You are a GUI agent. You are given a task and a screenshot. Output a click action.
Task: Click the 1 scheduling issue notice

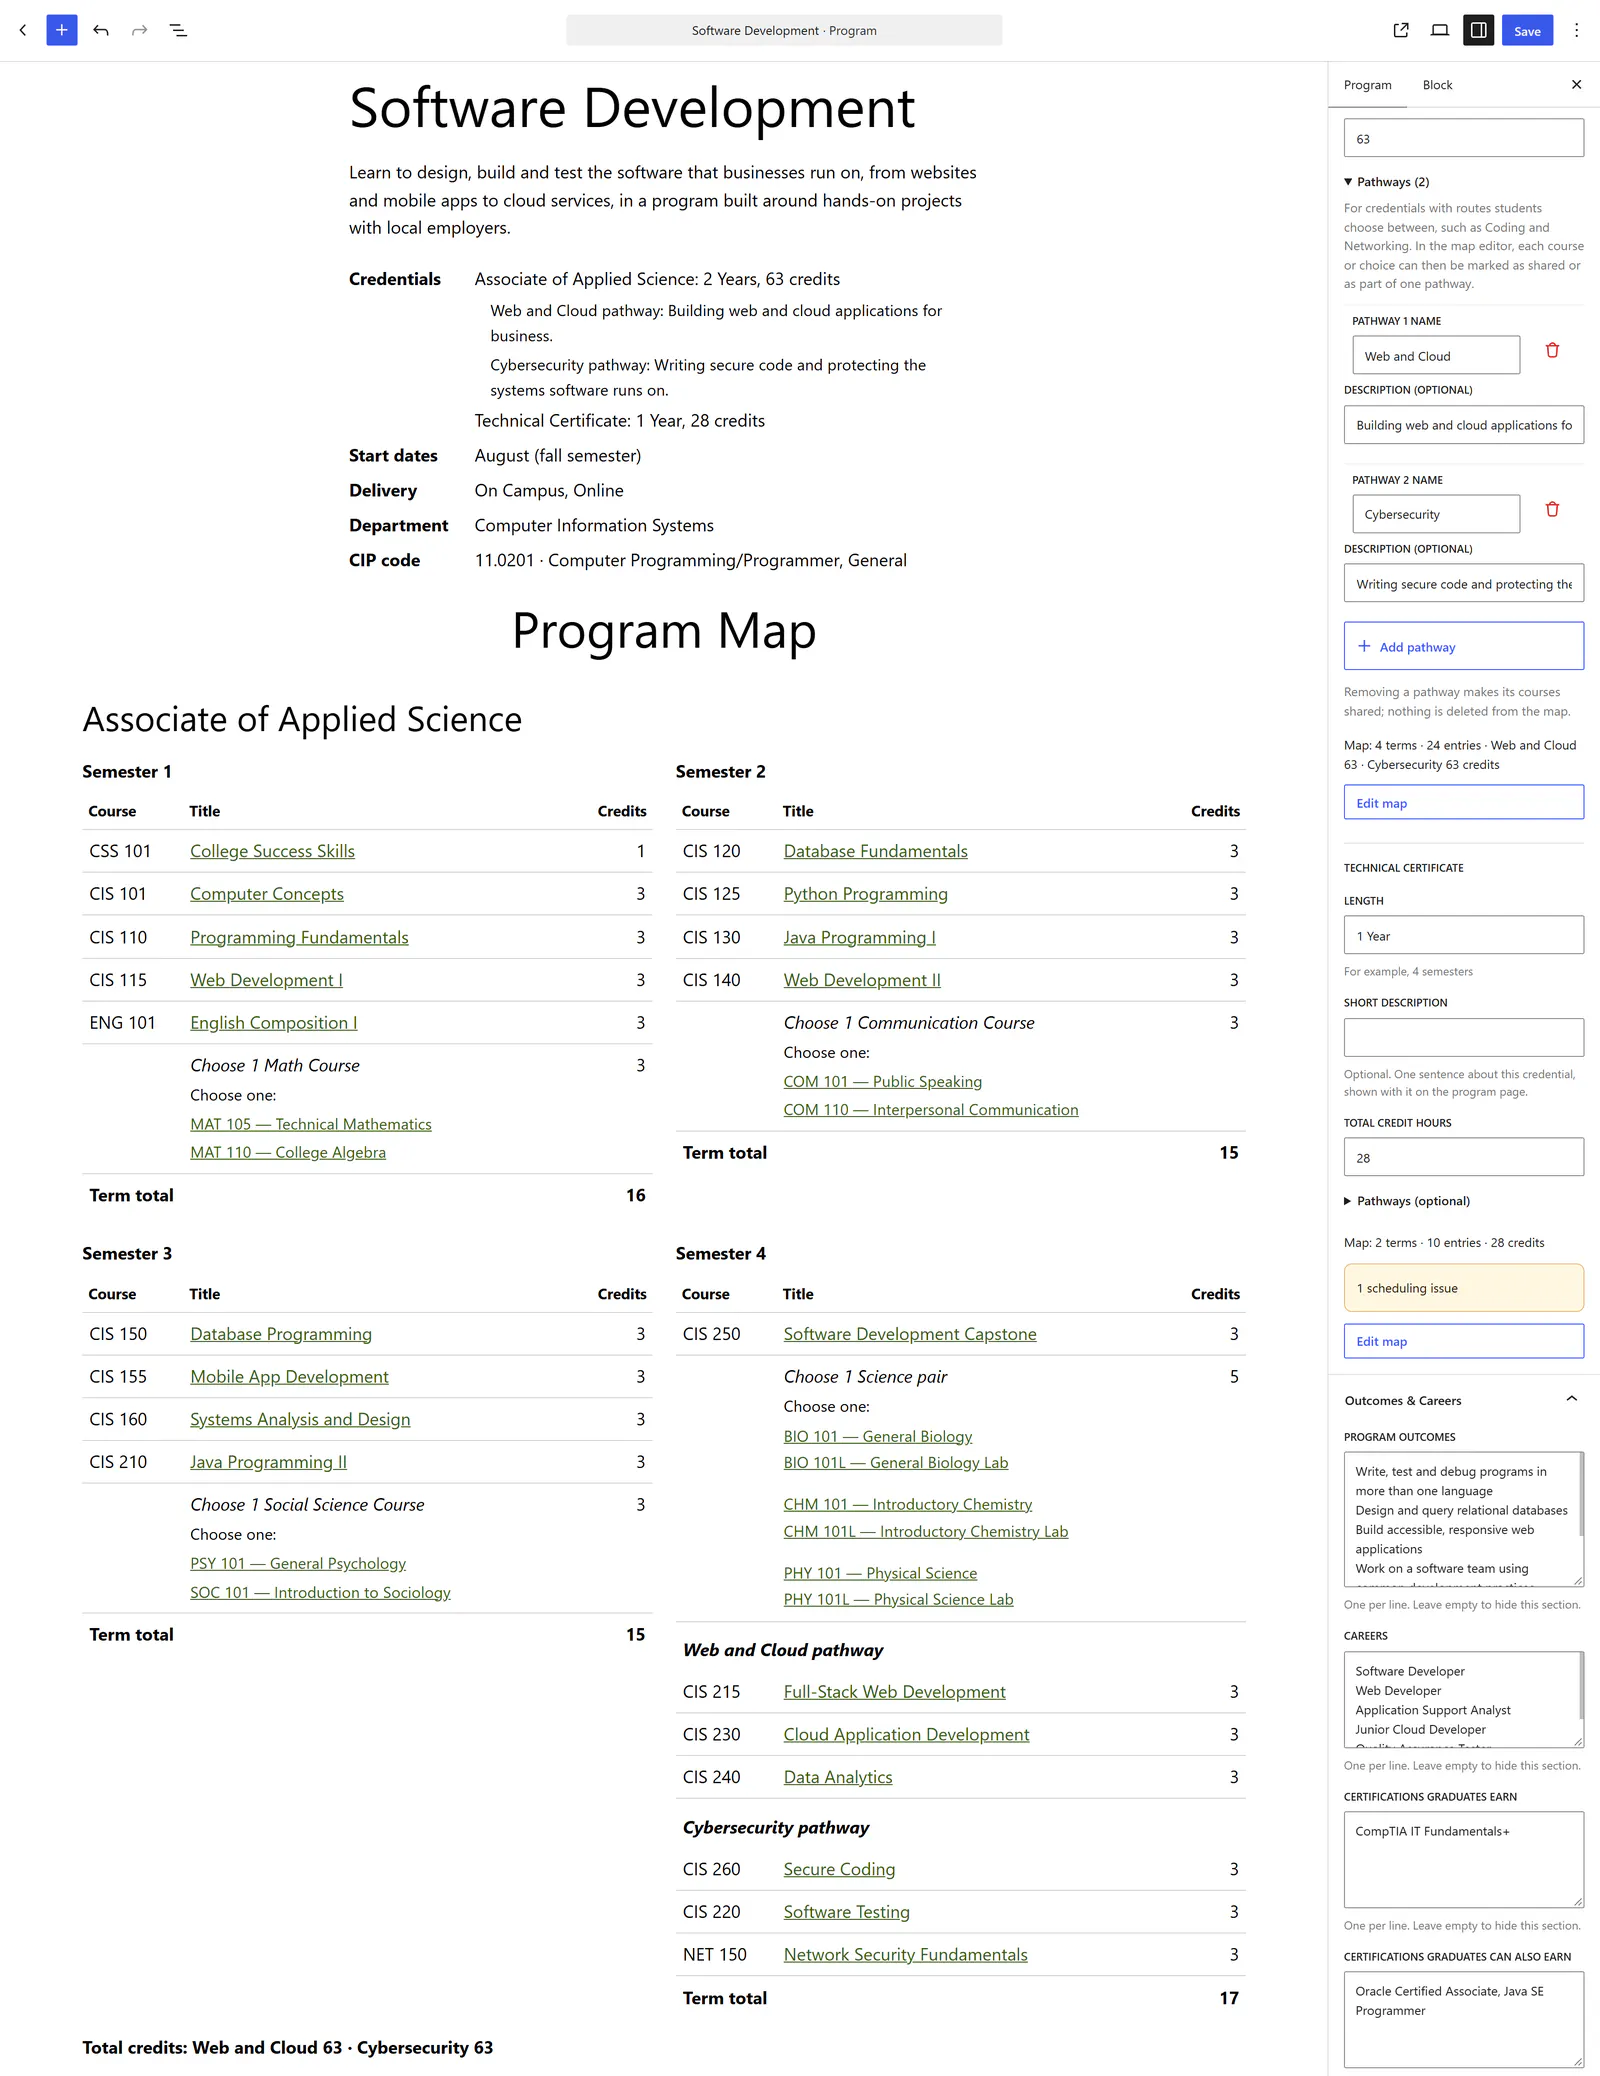point(1464,1288)
